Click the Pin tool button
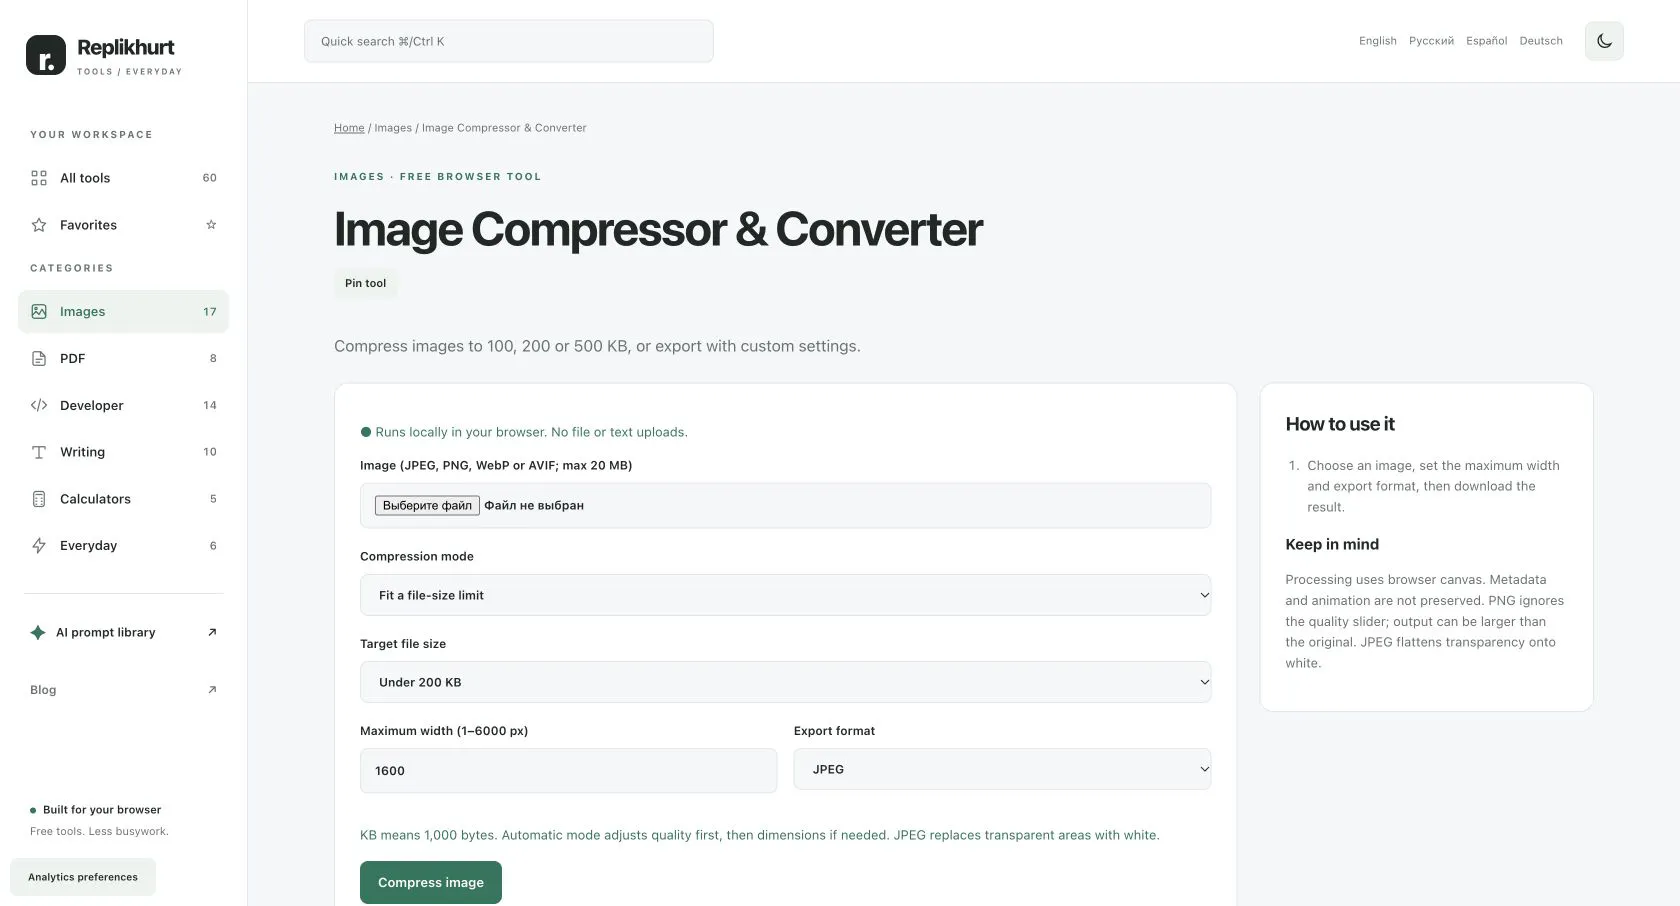 point(365,283)
